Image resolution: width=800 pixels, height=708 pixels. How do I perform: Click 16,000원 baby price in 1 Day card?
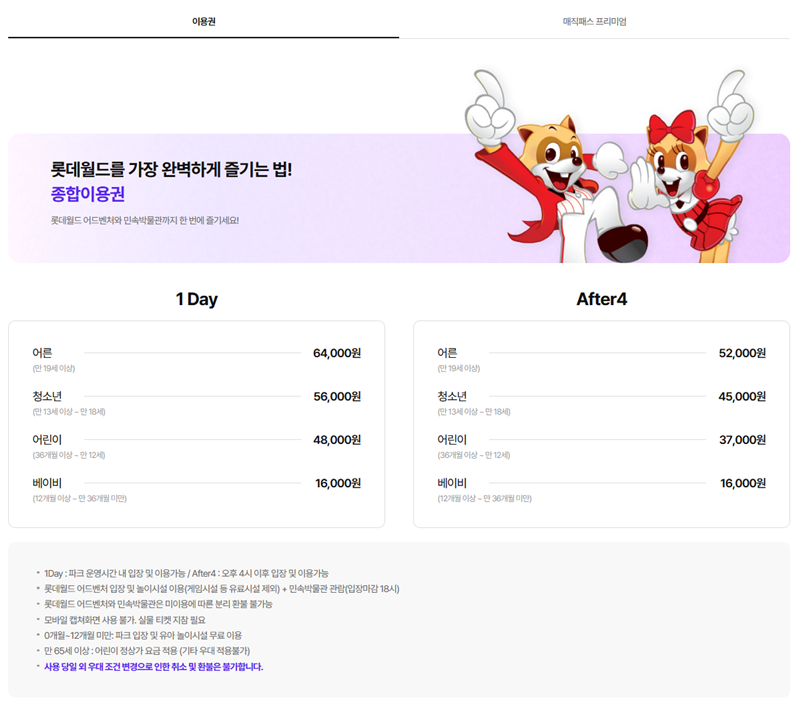pos(338,483)
